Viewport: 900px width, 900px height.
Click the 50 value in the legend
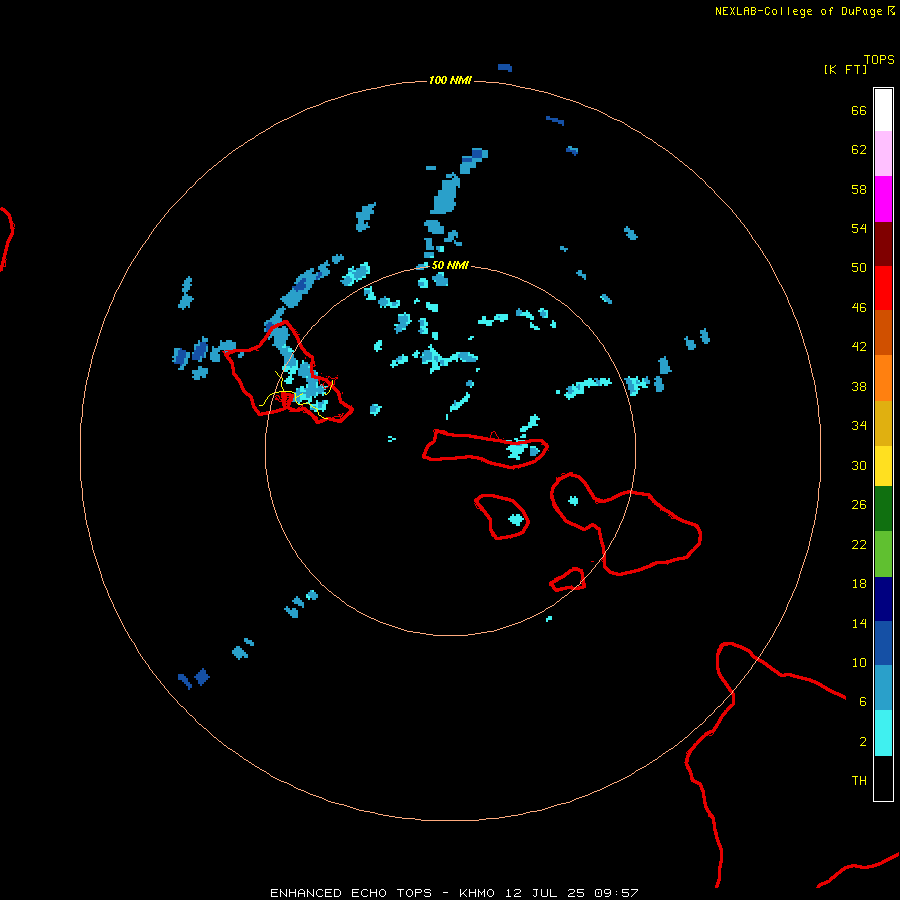pyautogui.click(x=859, y=268)
